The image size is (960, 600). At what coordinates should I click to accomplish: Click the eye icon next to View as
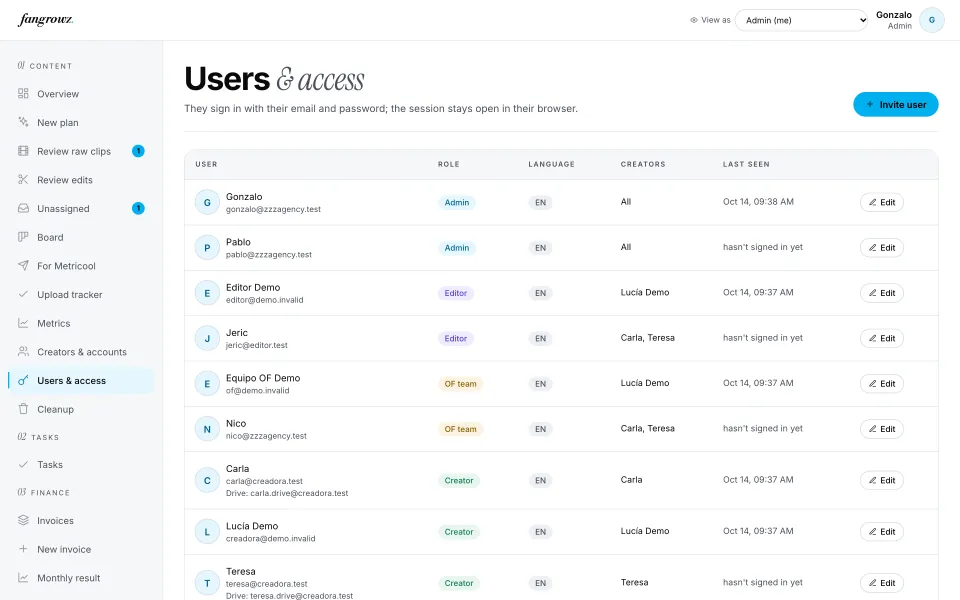pyautogui.click(x=694, y=20)
